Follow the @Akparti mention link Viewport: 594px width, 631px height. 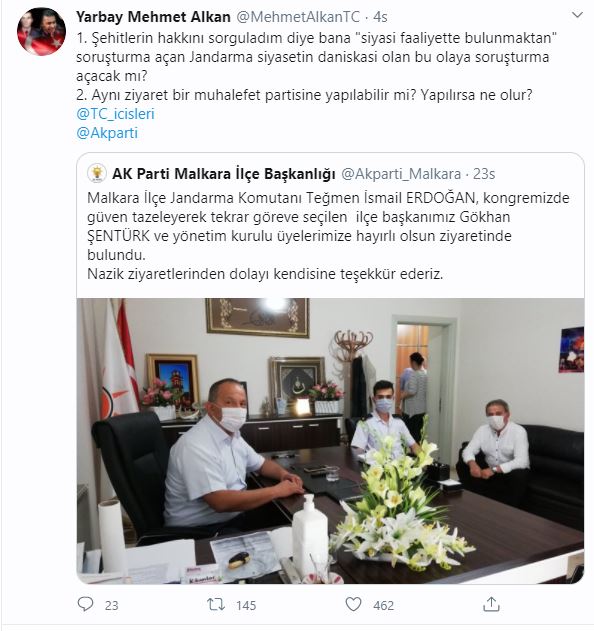[107, 133]
